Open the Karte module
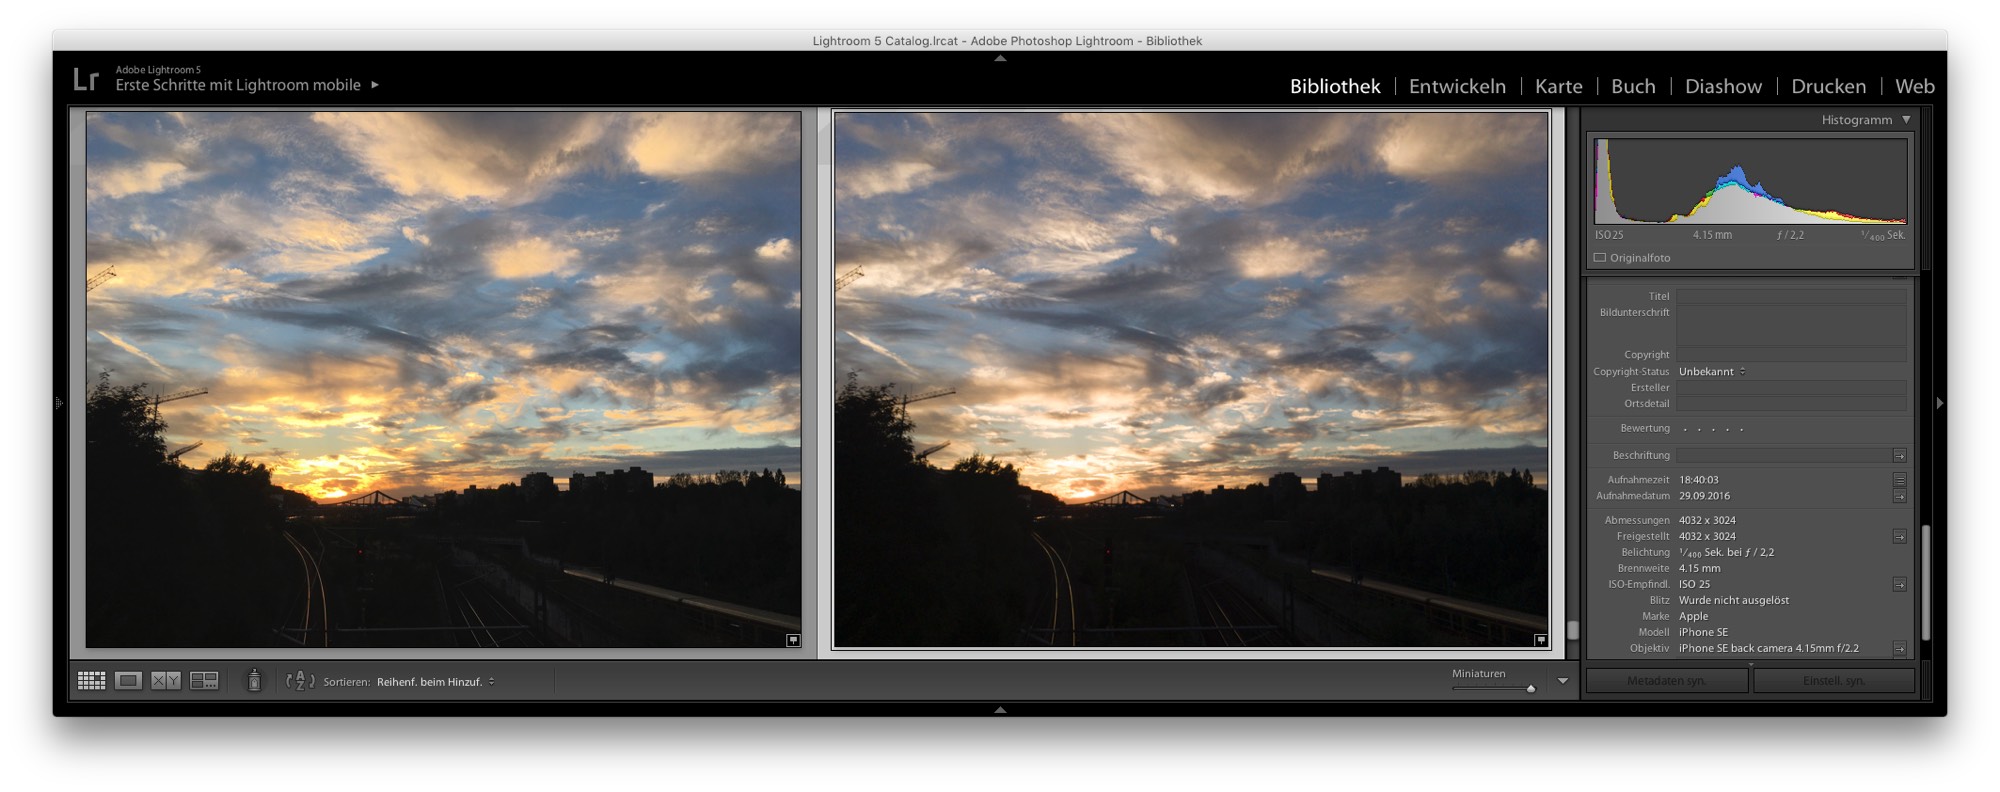This screenshot has width=2000, height=792. pos(1559,87)
